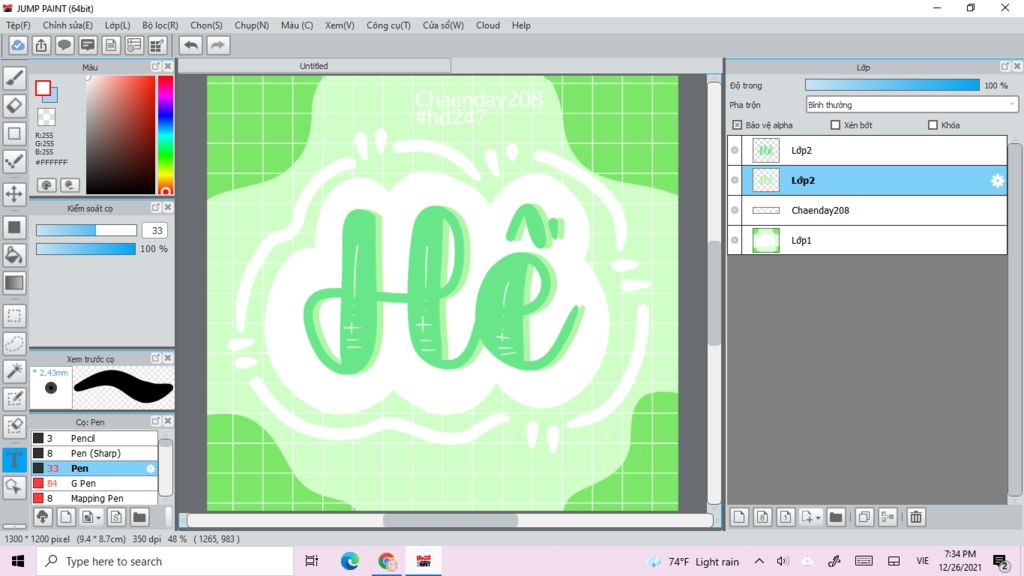Screen dimensions: 1024x576
Task: Open the add-layer dropdown arrow in Layer panel
Action: coord(818,518)
